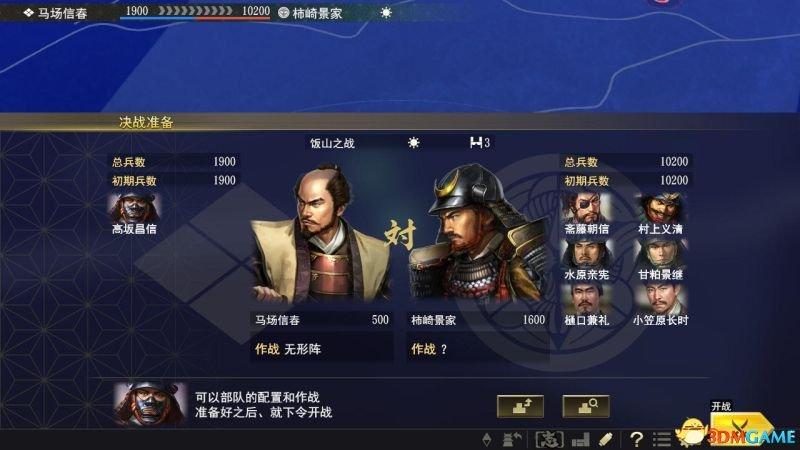Click the diamond marker icon in bottom bar
The width and height of the screenshot is (800, 450).
[487, 439]
